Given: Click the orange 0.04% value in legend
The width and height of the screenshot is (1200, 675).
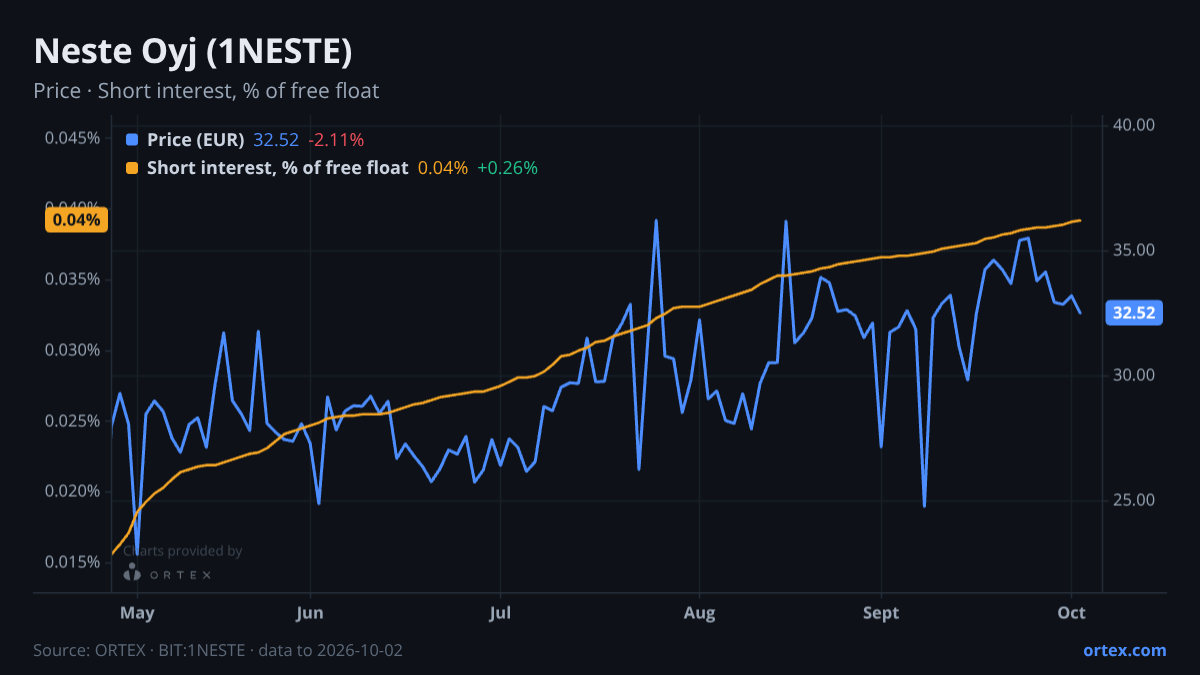Looking at the screenshot, I should click(443, 168).
